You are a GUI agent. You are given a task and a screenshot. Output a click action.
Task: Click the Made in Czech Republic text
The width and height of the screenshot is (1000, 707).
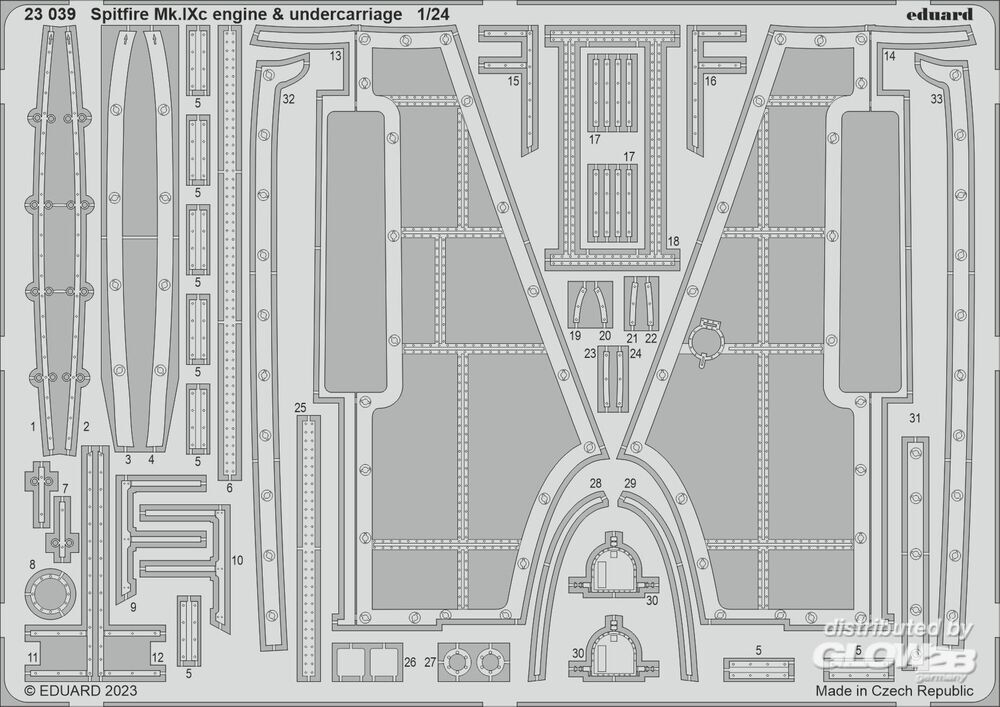coord(893,690)
